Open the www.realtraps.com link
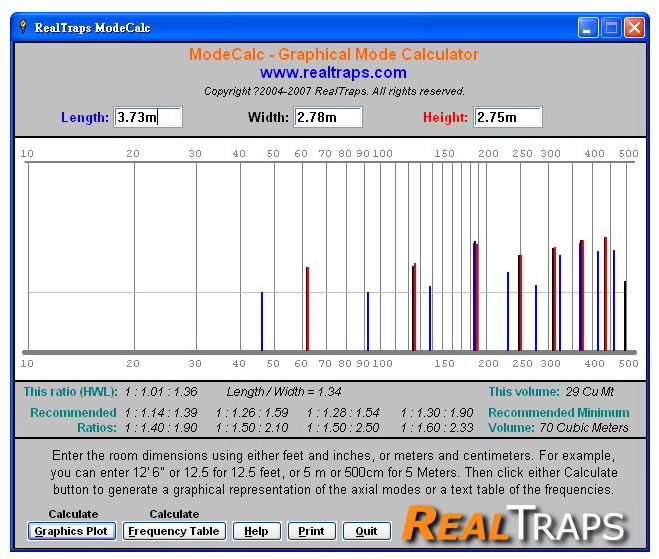 click(x=333, y=72)
